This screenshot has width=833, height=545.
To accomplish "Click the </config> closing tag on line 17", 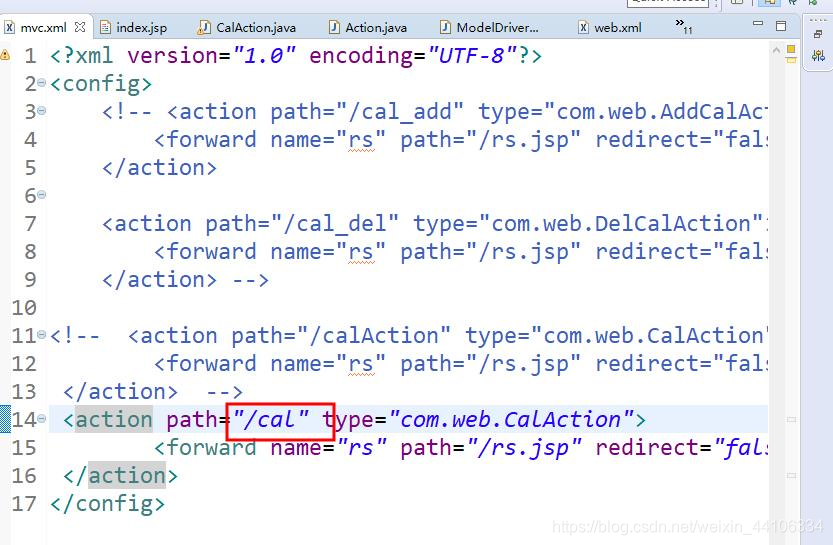I will [x=107, y=504].
